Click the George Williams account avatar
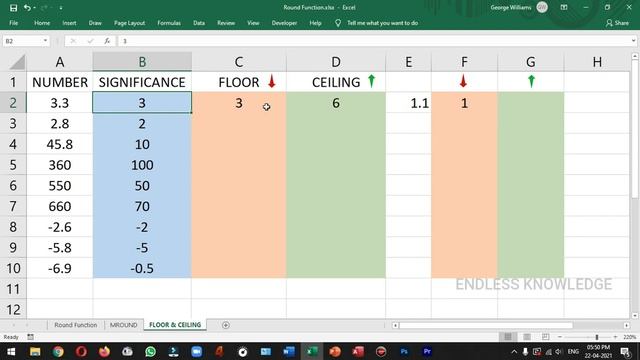This screenshot has width=640, height=360. click(x=542, y=7)
